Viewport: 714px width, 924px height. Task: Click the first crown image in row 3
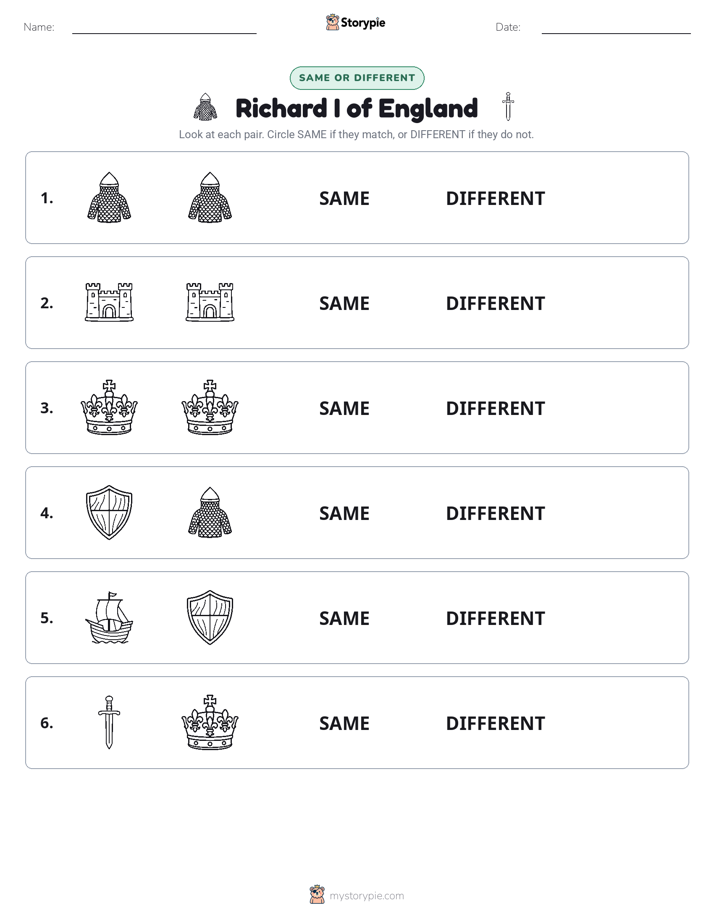pos(109,407)
